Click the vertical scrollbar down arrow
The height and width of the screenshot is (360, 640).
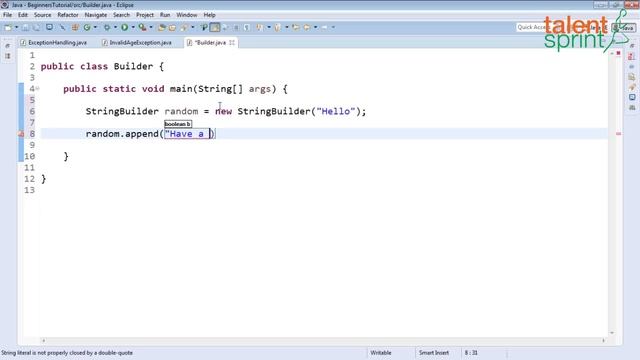point(611,333)
